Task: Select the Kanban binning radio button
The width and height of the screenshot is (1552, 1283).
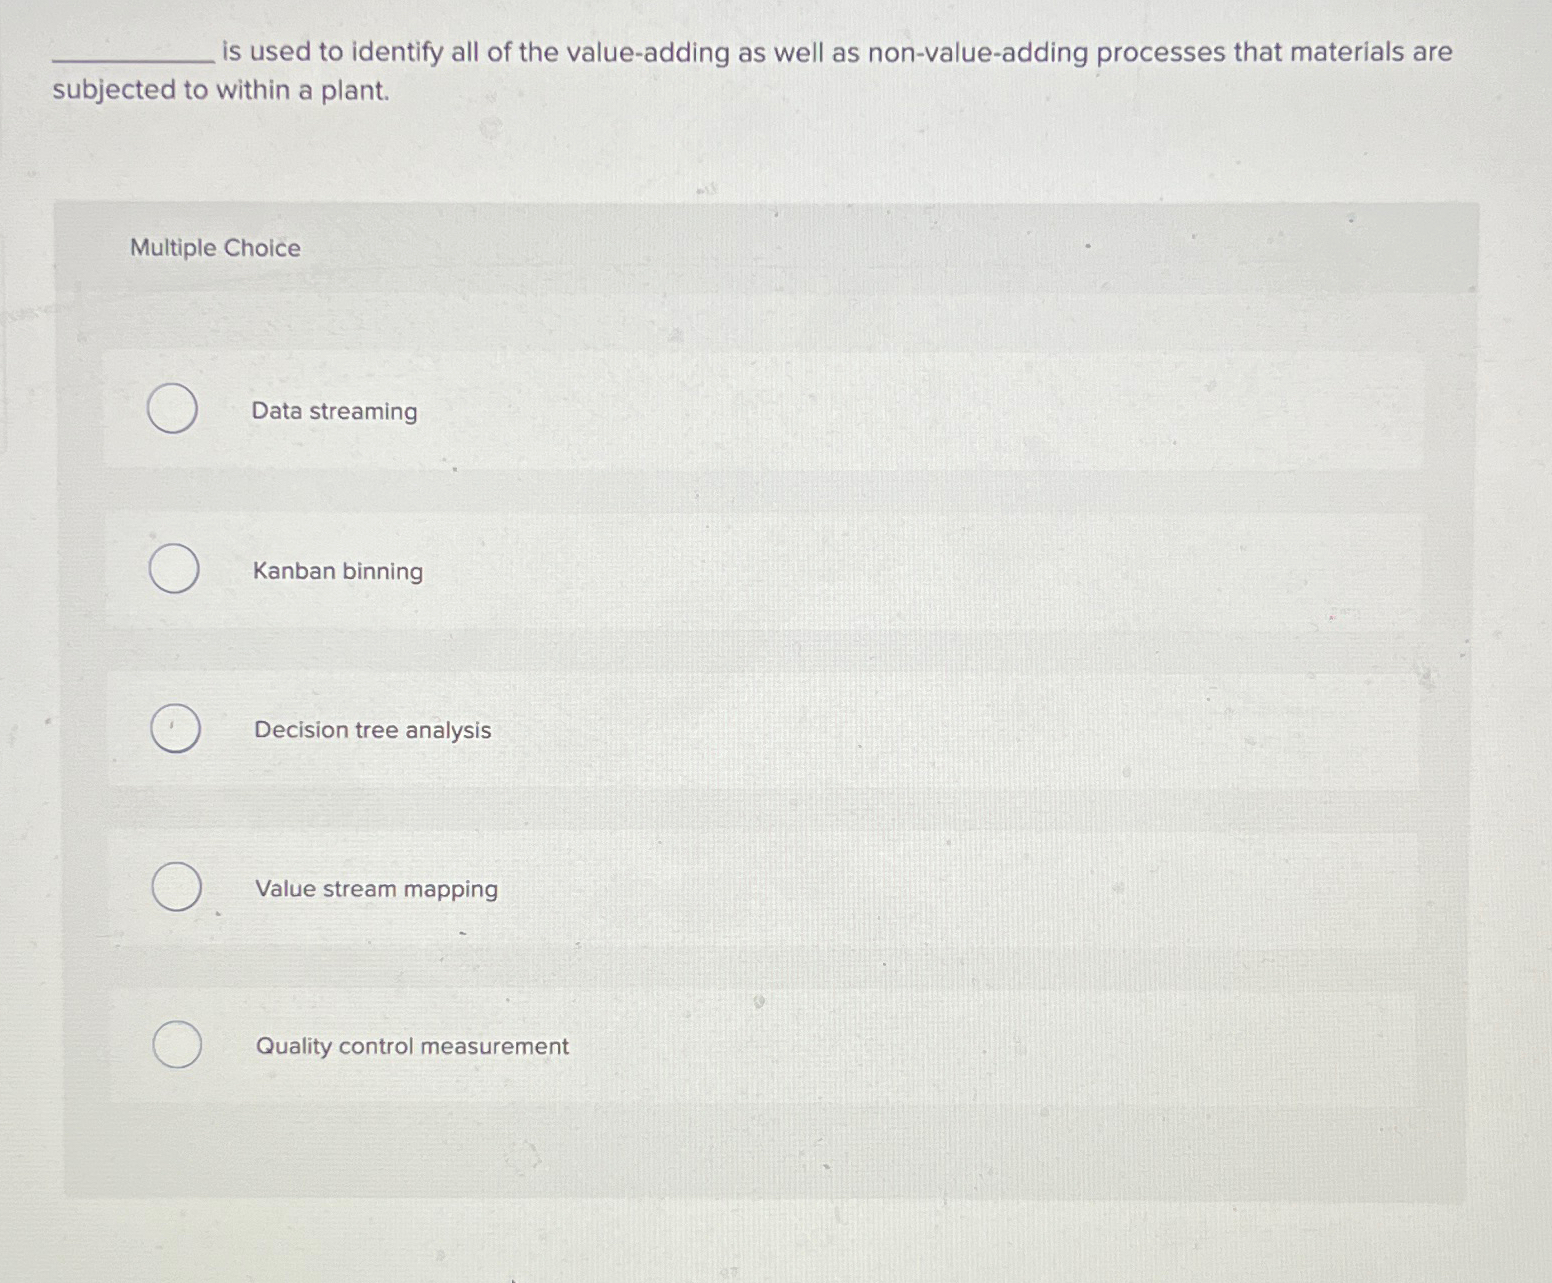Action: click(174, 569)
